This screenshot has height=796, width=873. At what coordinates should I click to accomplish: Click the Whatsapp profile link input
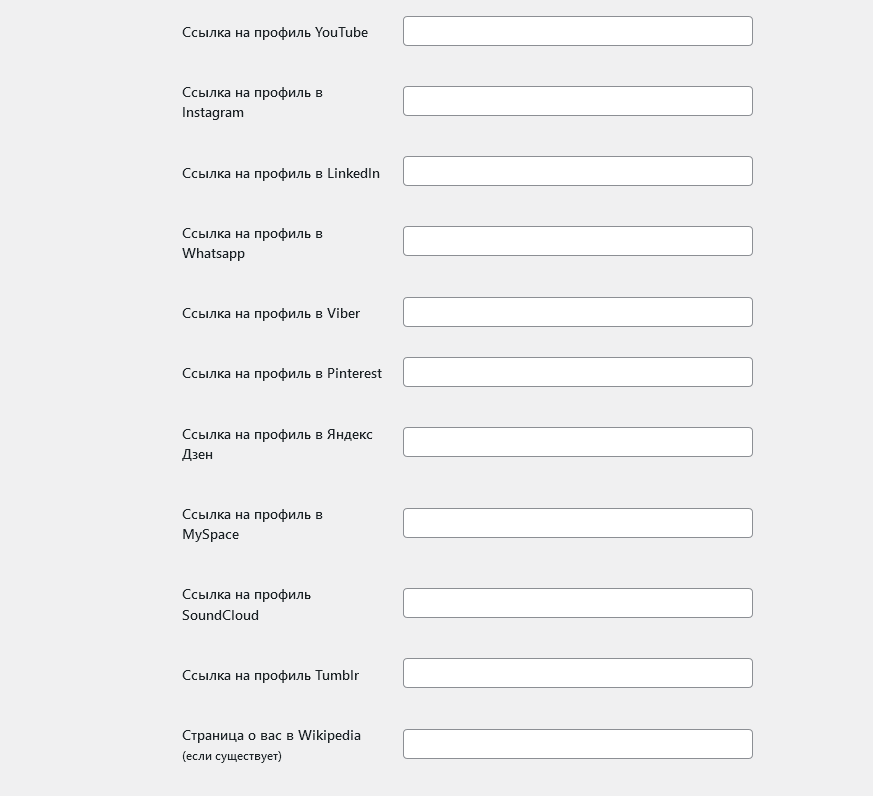pos(578,242)
